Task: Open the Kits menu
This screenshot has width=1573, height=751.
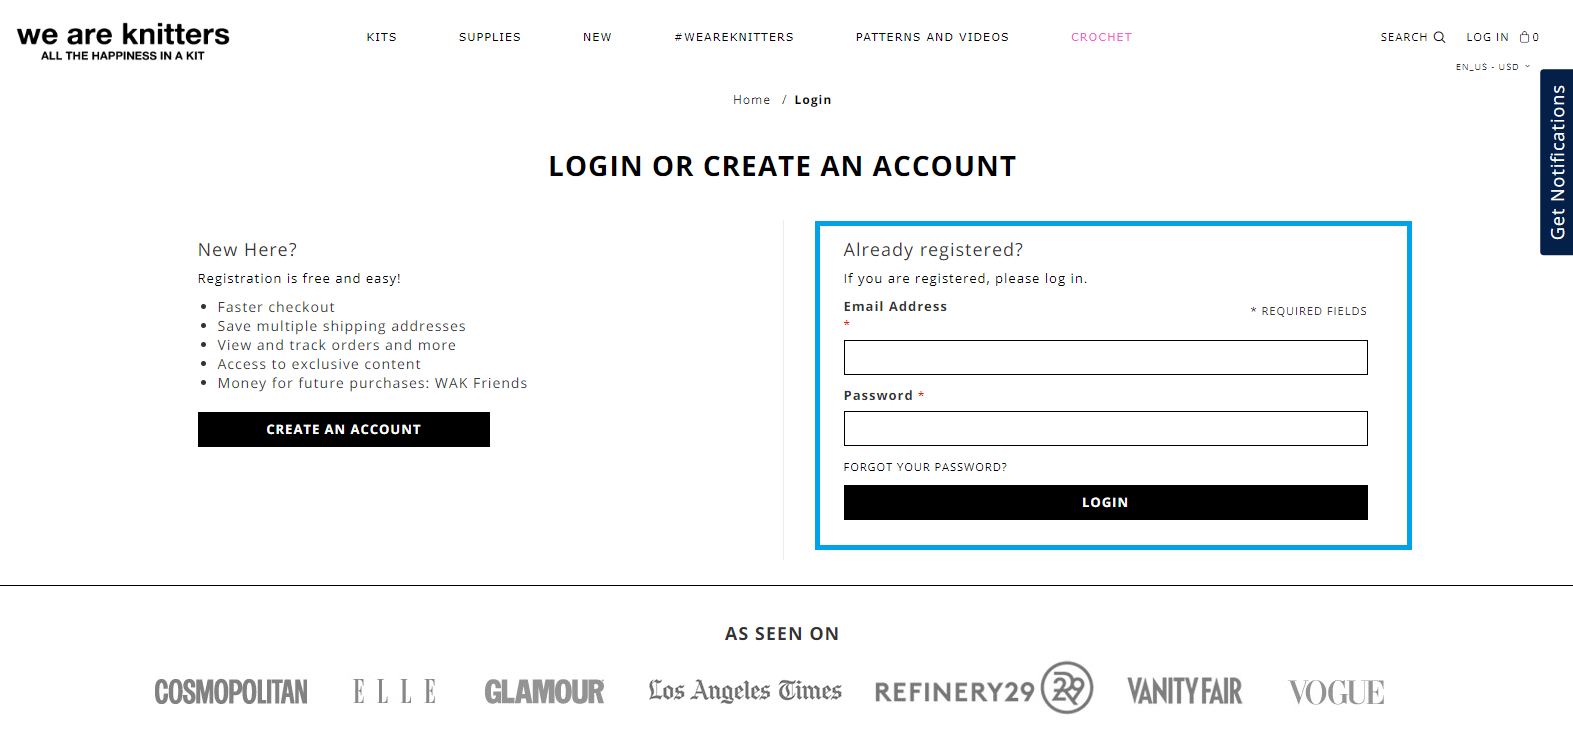Action: [382, 37]
